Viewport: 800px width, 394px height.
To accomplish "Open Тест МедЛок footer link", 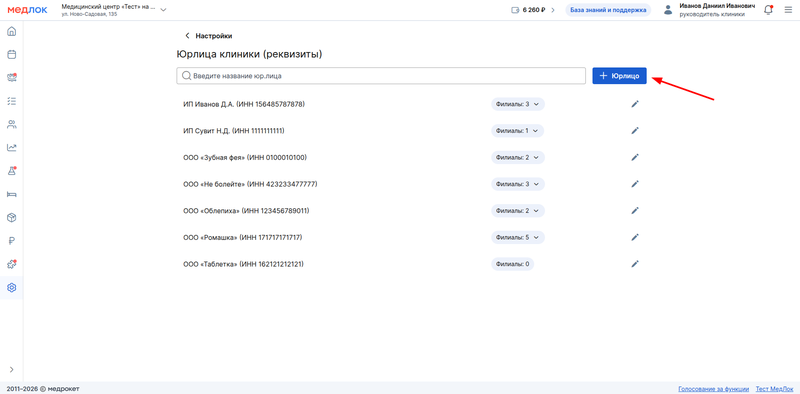I will point(774,388).
